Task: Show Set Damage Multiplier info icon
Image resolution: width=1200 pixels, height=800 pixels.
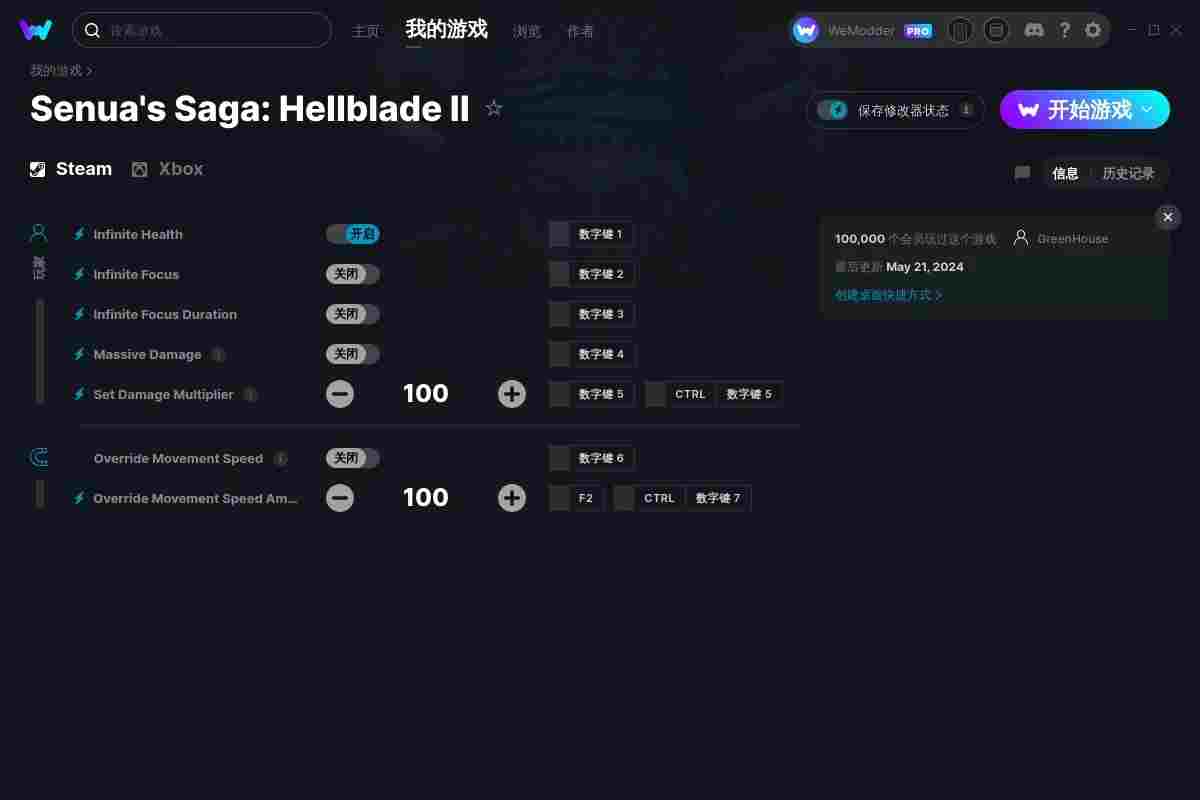Action: tap(250, 394)
